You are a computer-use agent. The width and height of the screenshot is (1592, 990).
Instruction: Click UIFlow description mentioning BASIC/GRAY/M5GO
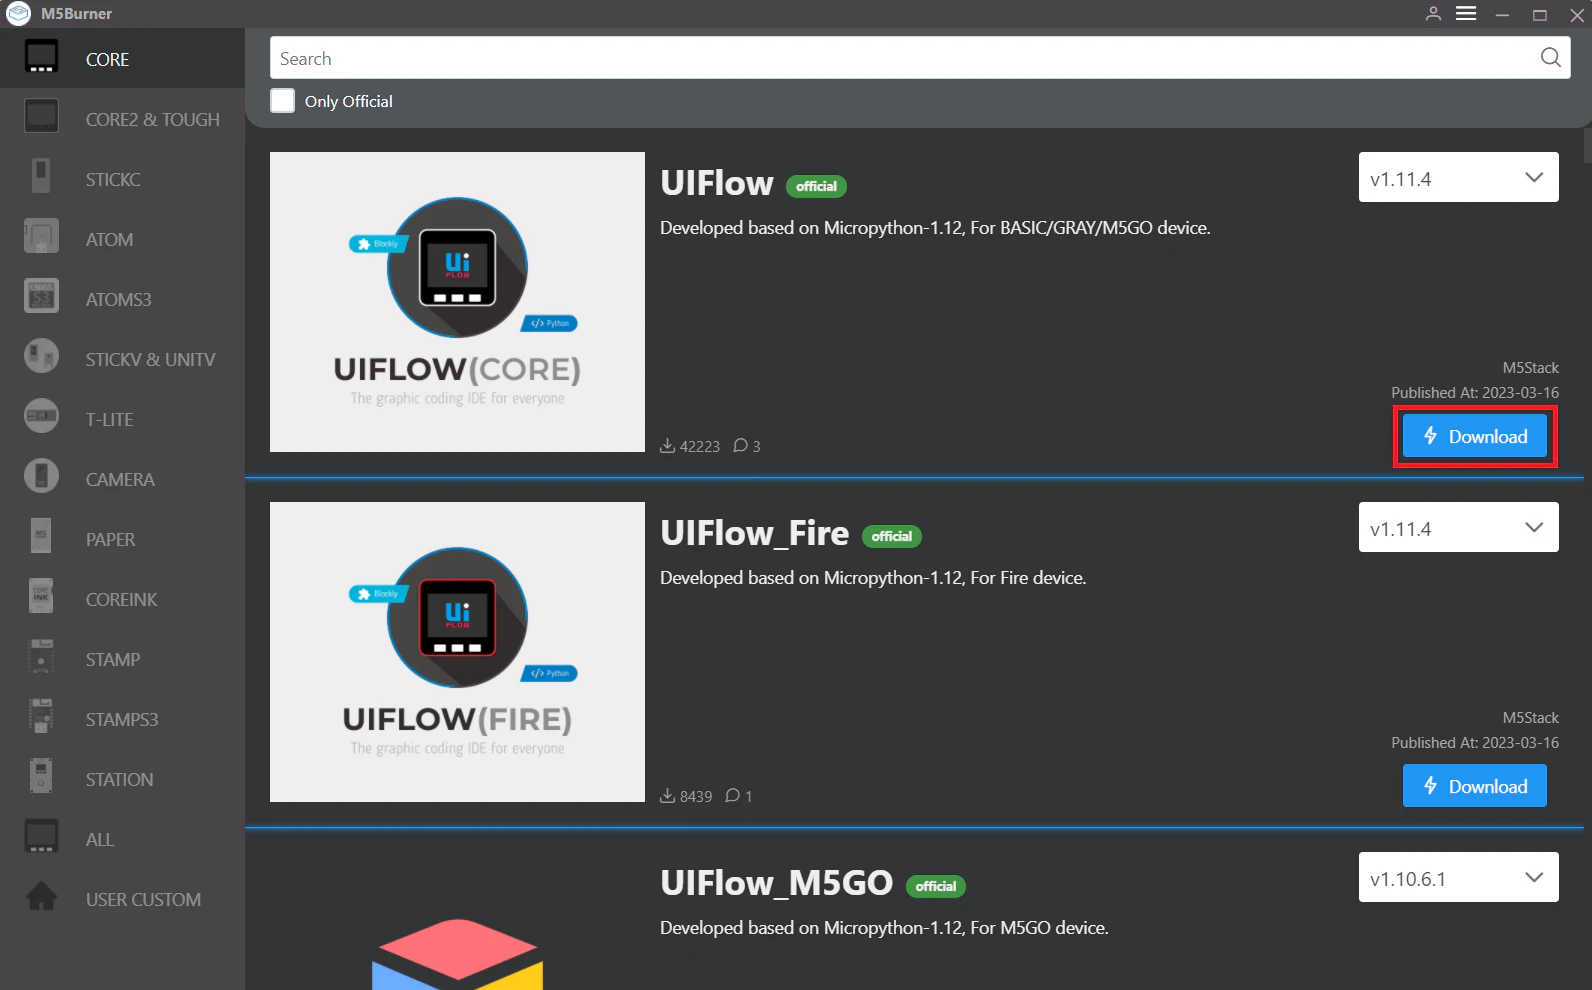935,228
